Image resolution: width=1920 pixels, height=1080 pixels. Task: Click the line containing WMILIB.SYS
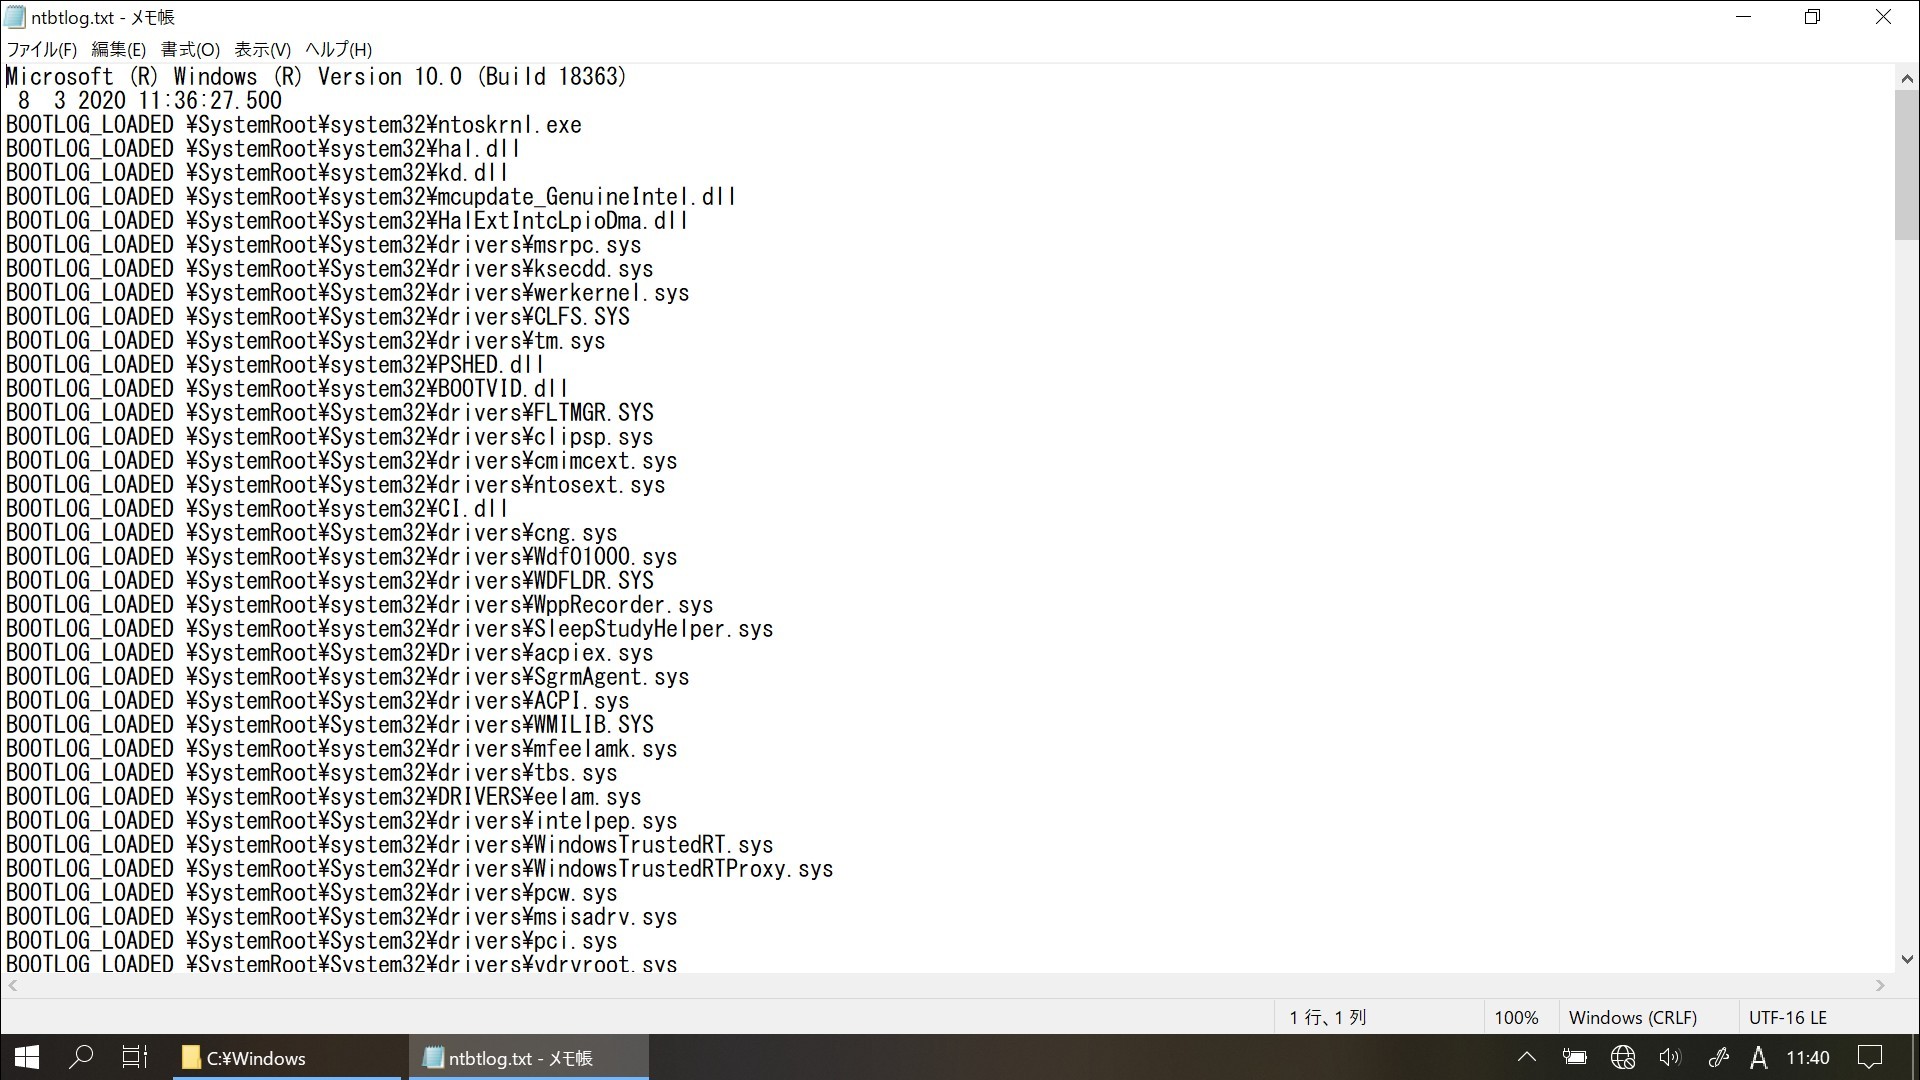[330, 725]
